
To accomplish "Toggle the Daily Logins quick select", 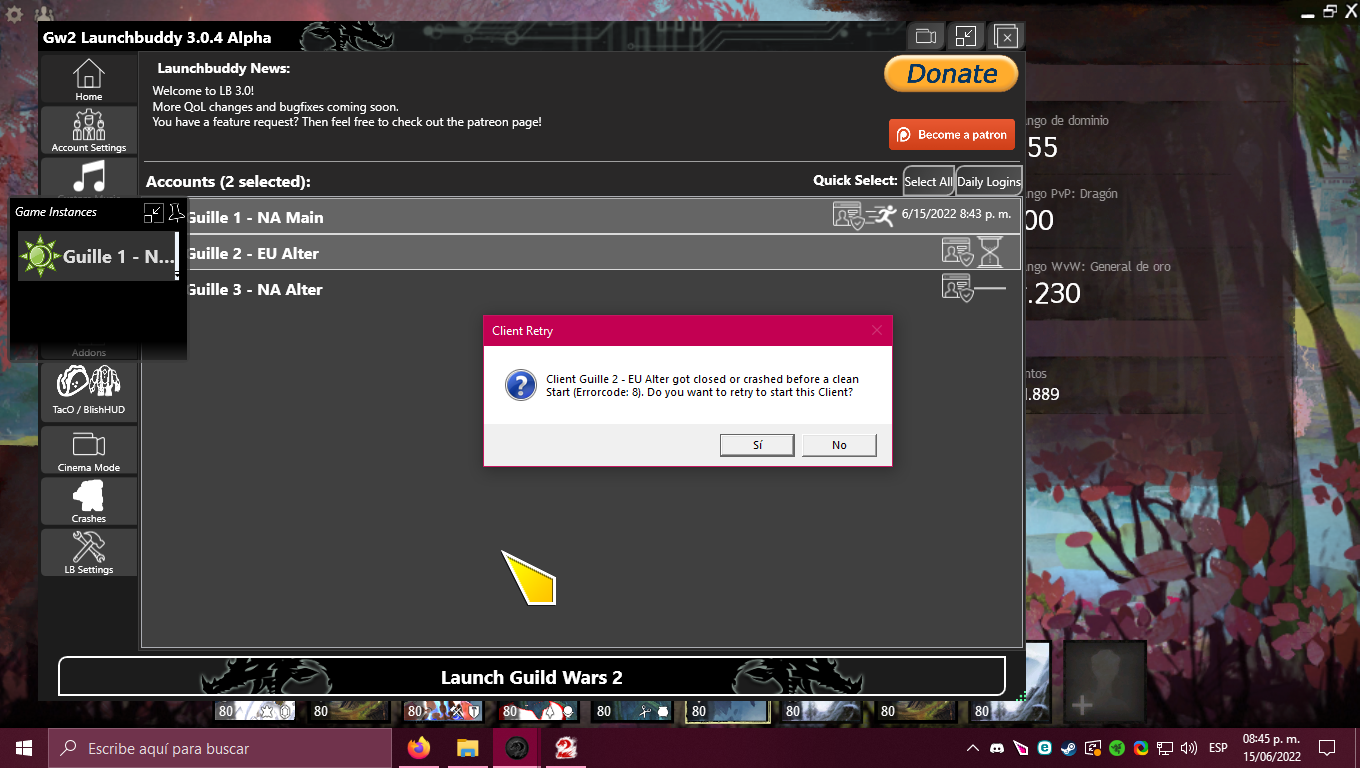I will click(988, 181).
